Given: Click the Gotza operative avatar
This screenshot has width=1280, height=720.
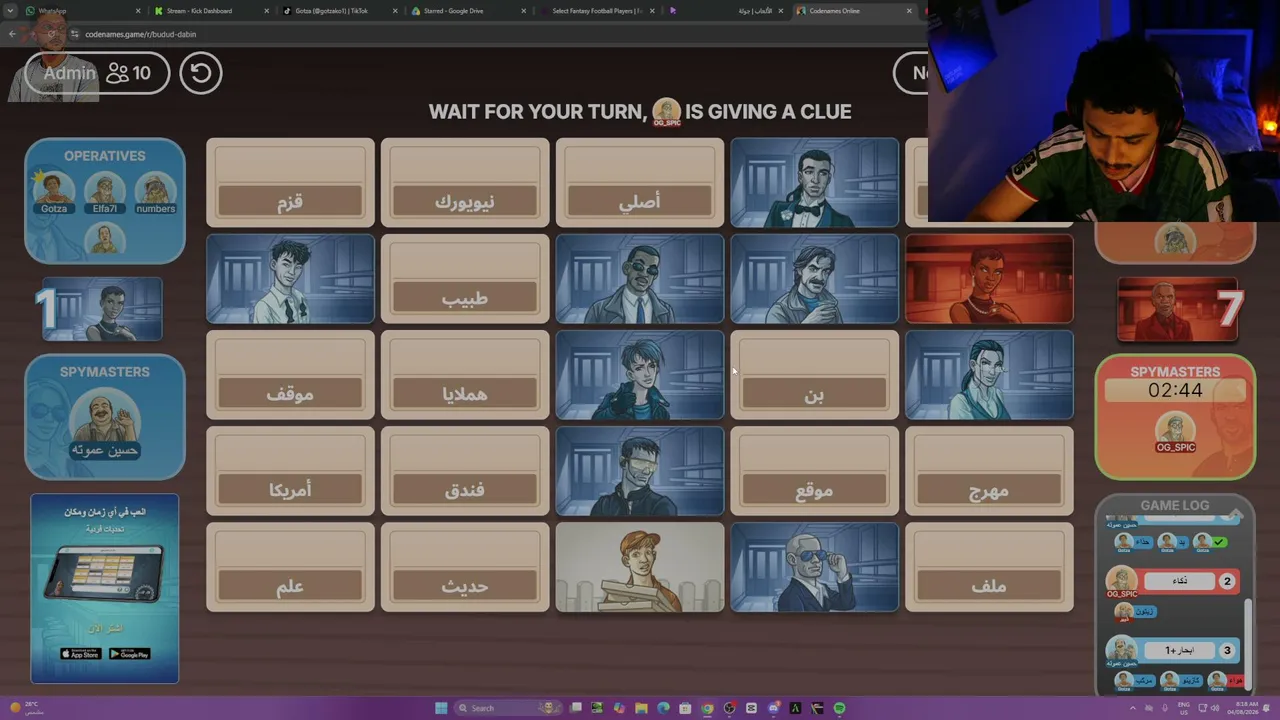Looking at the screenshot, I should 54,191.
